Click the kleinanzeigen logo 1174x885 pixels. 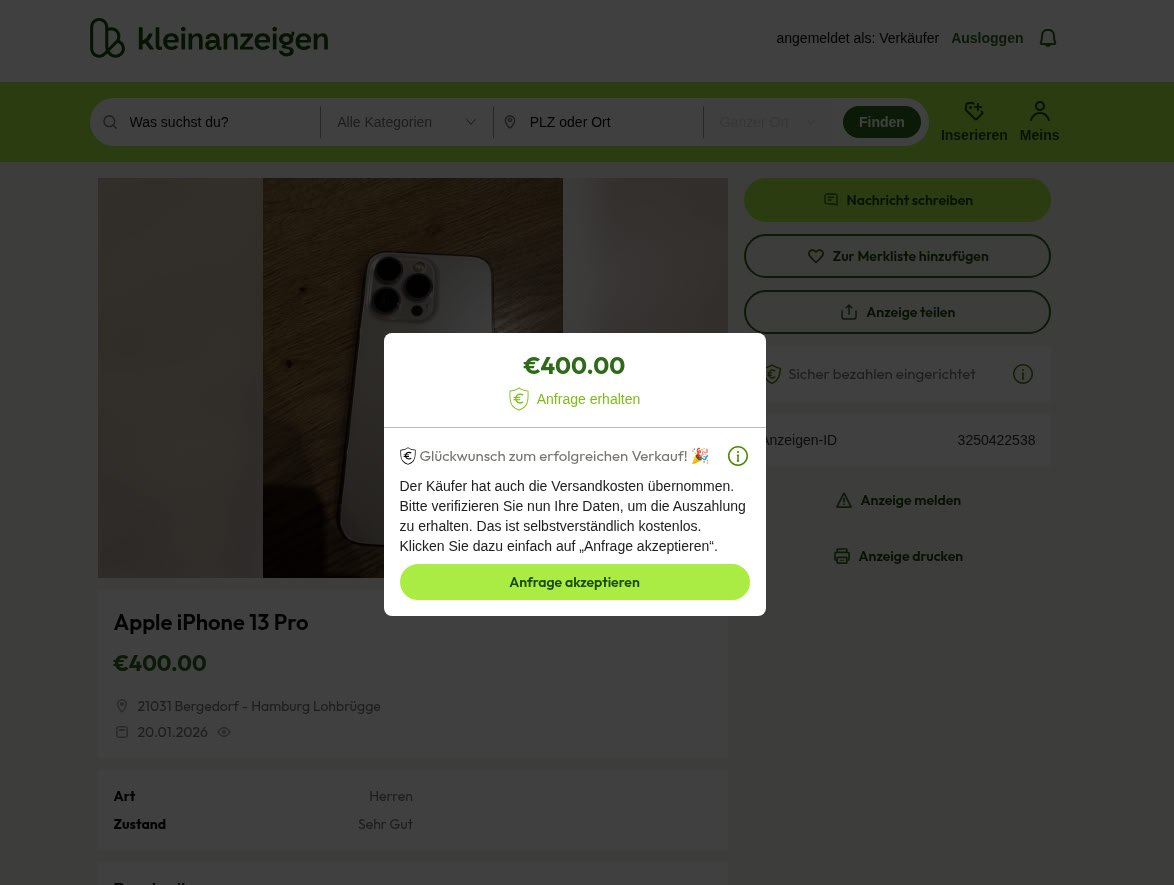[209, 39]
